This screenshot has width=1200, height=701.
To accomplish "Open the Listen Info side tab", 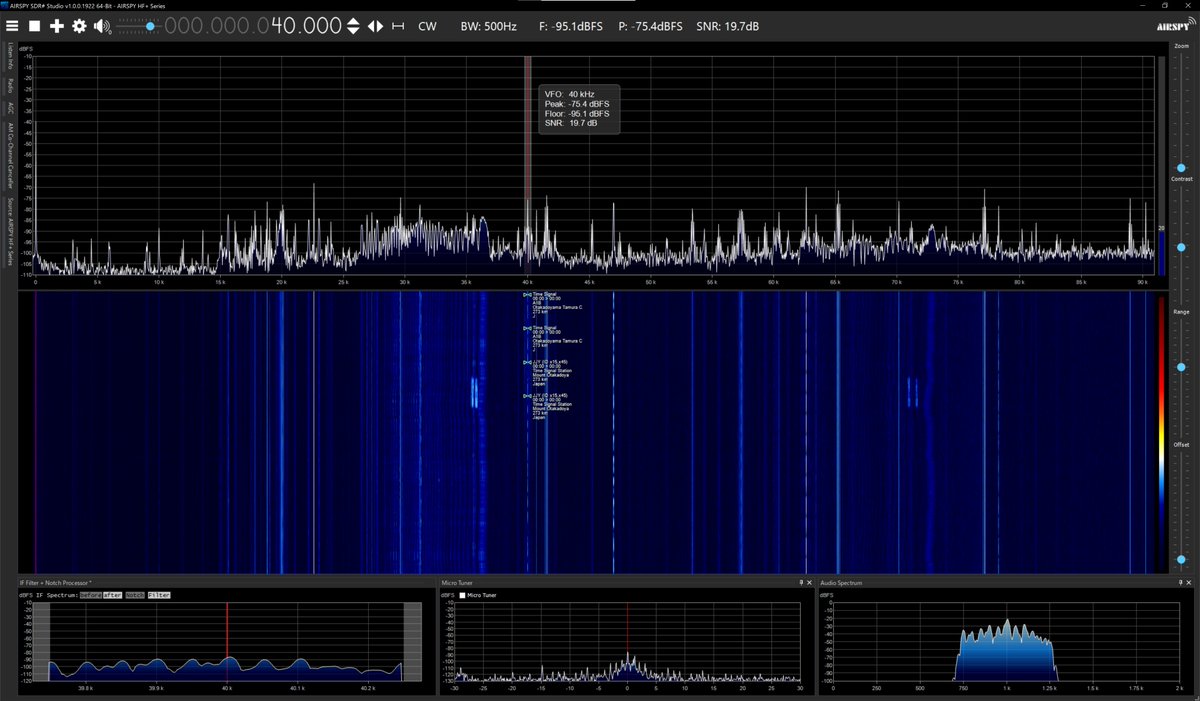I will [x=10, y=56].
